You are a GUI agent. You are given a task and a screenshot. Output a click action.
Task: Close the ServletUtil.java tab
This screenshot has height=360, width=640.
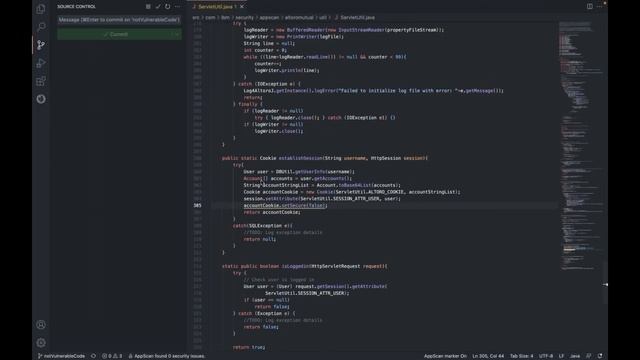242,7
